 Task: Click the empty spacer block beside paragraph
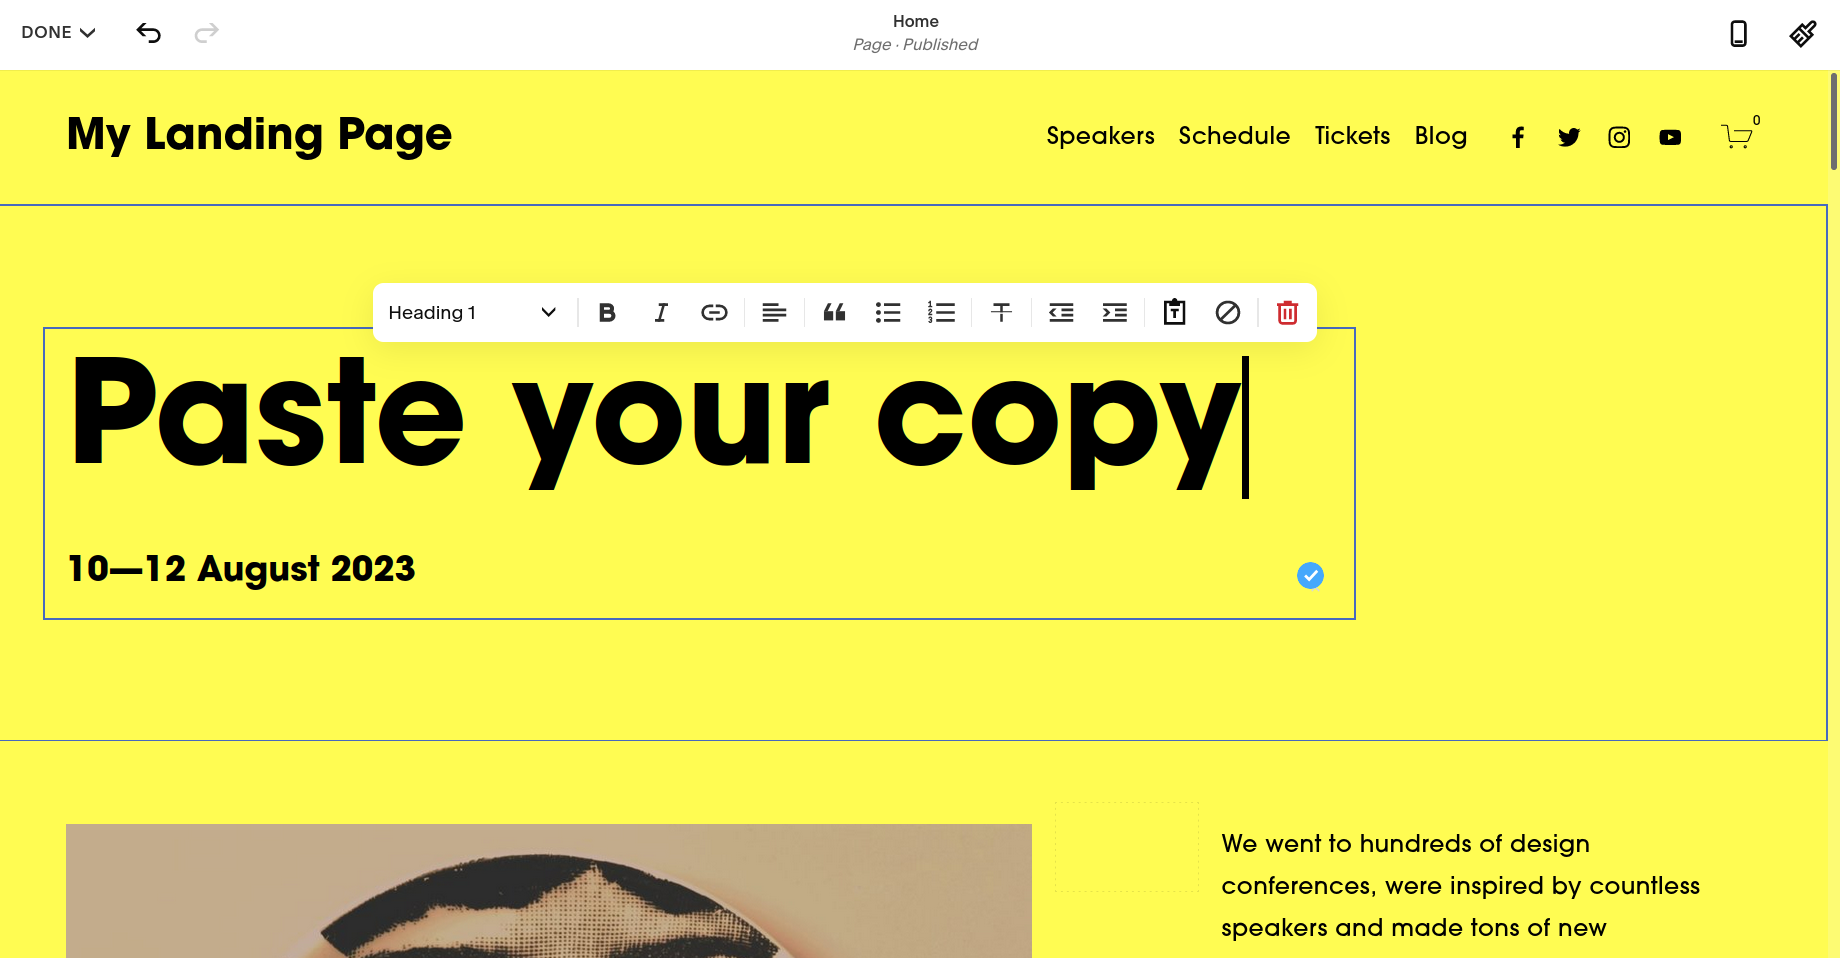coord(1127,846)
